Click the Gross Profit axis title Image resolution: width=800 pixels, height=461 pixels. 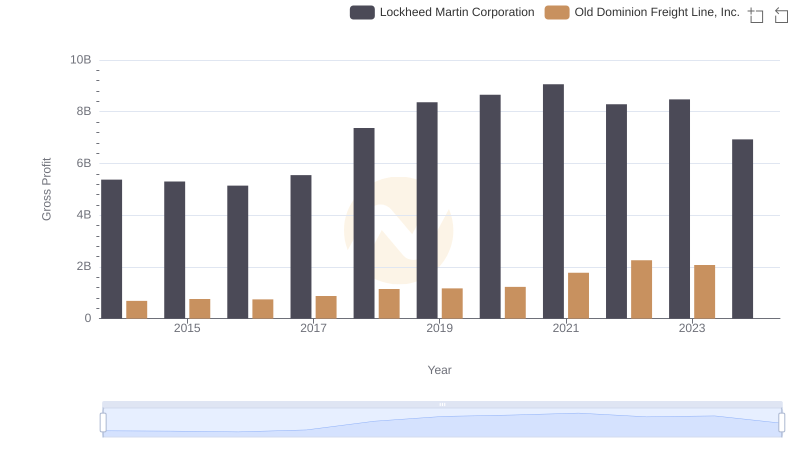[x=46, y=189]
